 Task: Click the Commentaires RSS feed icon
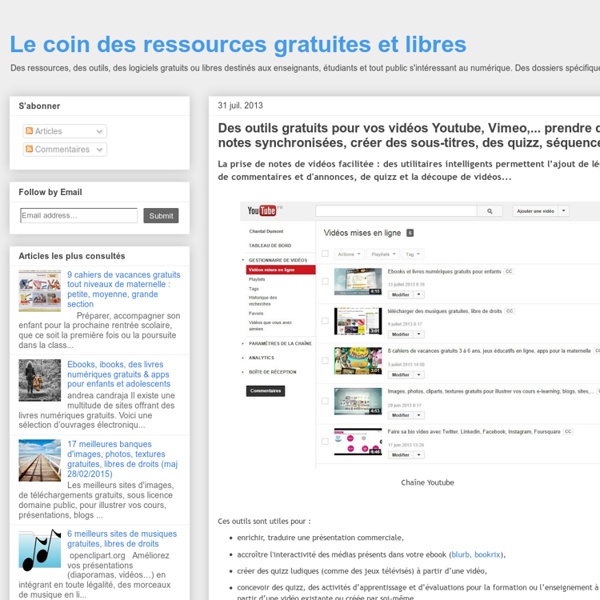29,149
